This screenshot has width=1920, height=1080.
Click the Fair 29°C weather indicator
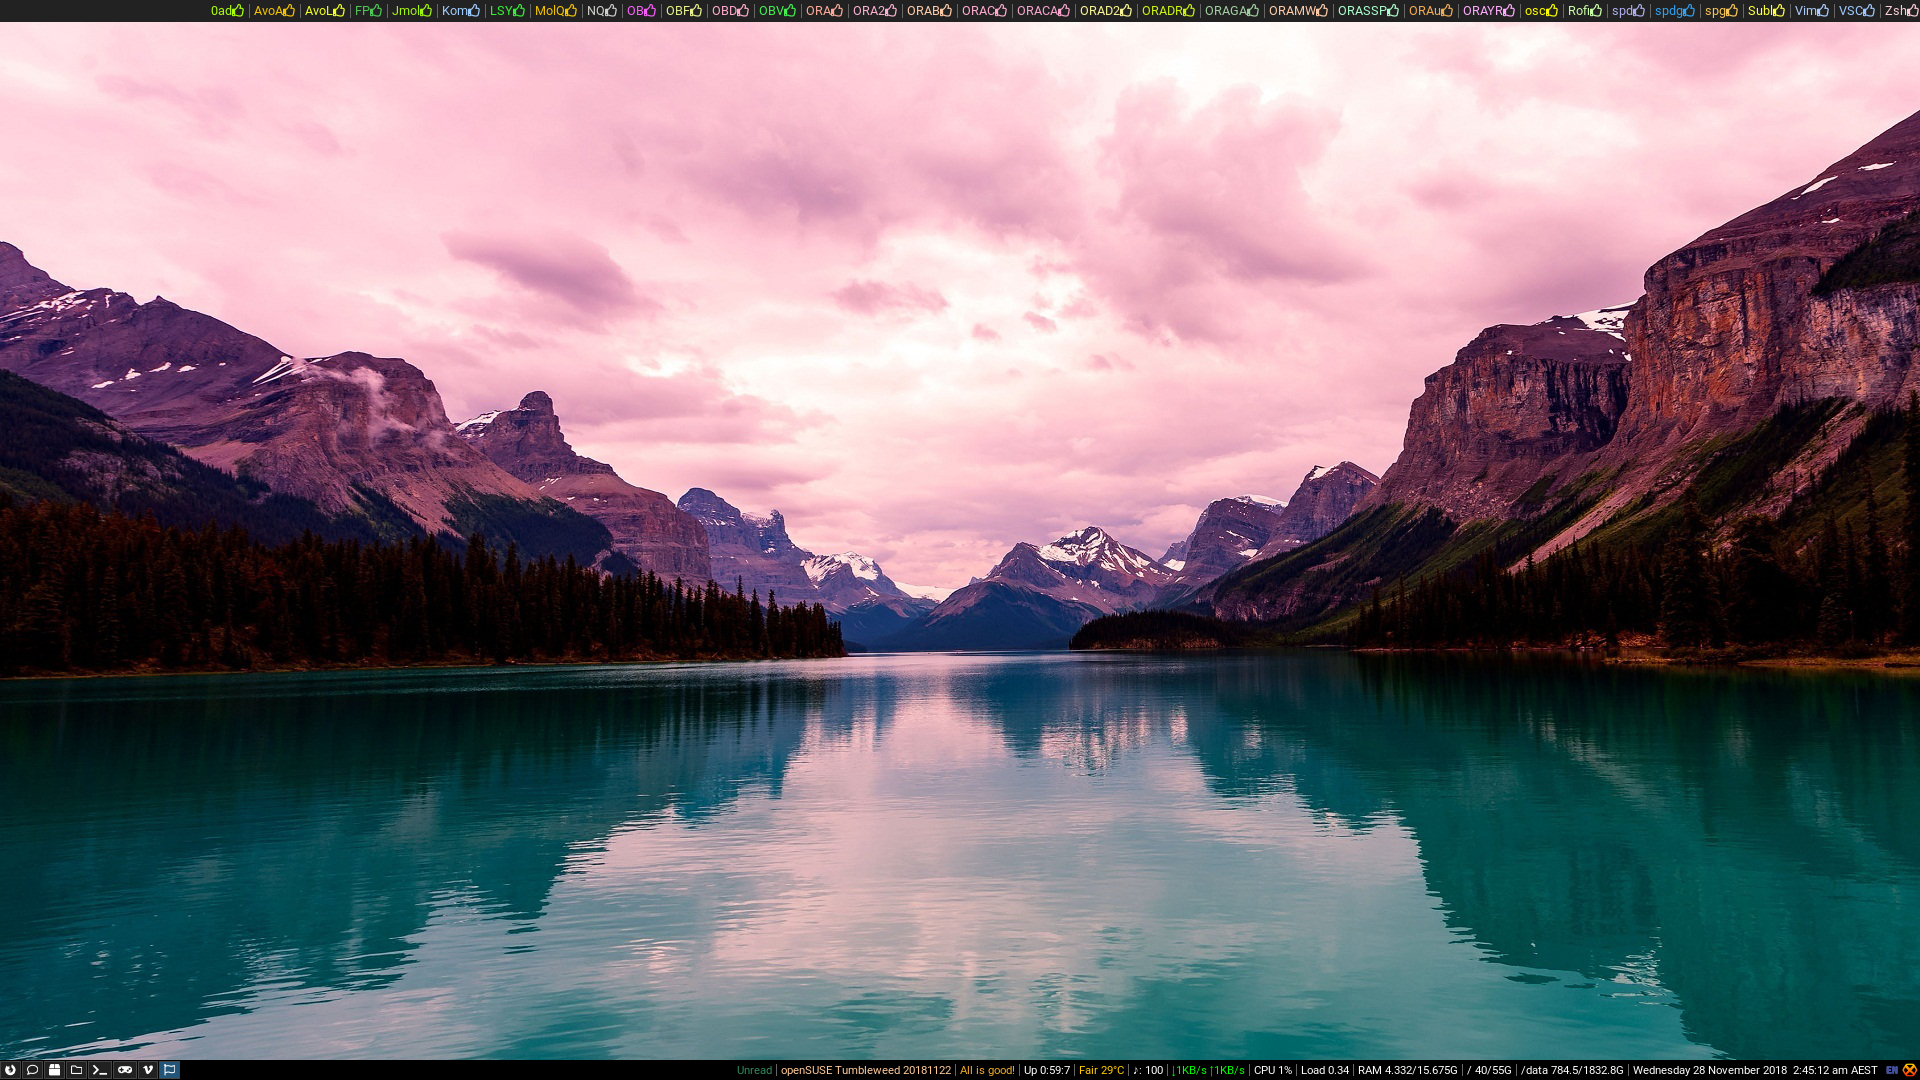pos(1101,1070)
